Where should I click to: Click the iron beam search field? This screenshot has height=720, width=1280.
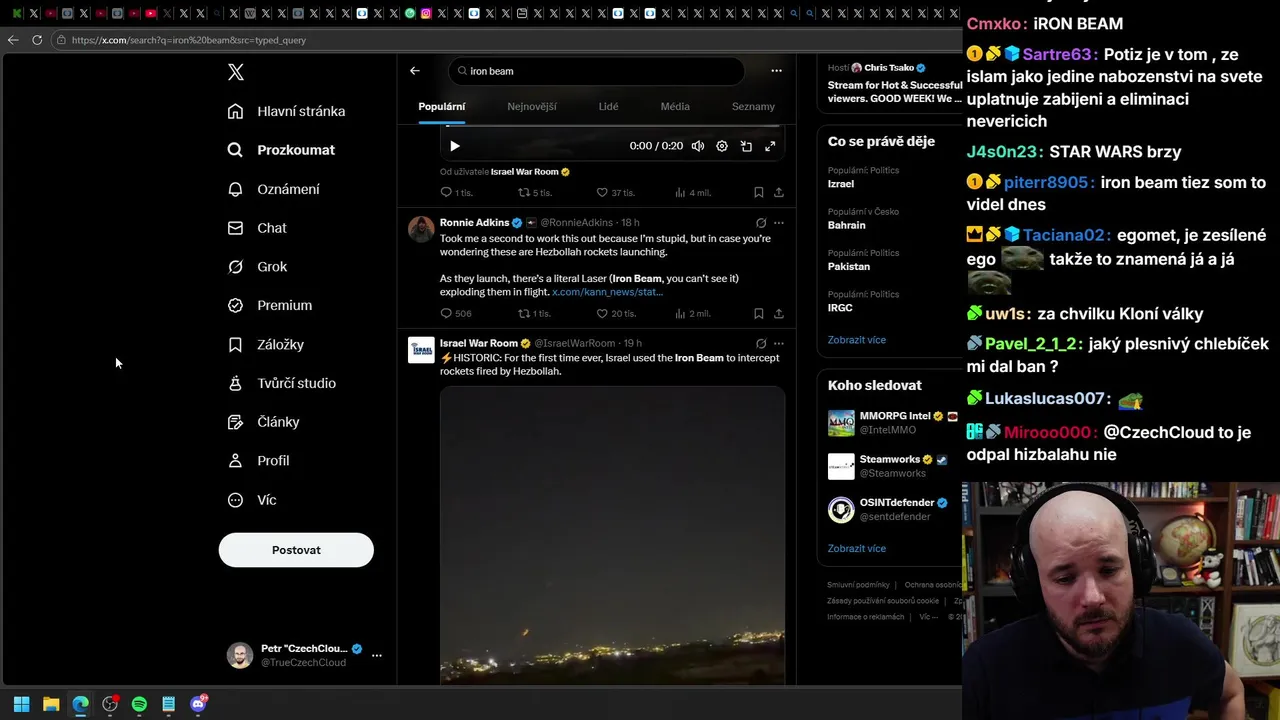click(x=596, y=71)
